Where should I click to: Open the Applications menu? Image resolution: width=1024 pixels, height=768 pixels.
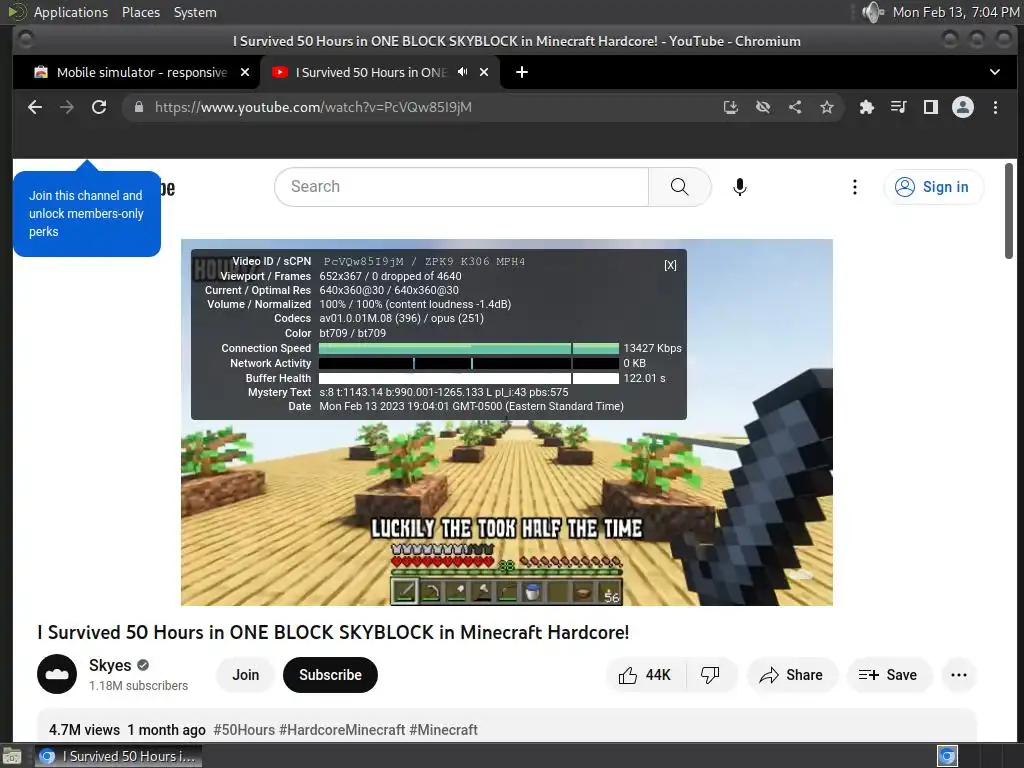pos(71,12)
